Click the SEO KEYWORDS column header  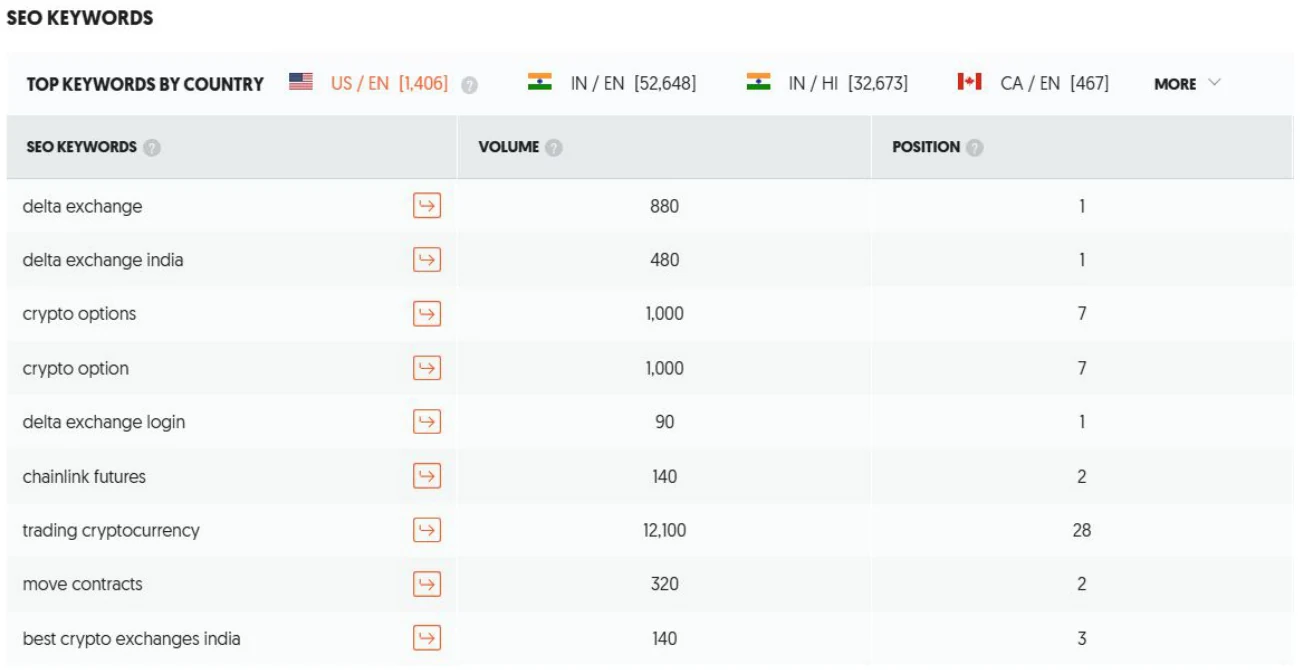coord(80,147)
